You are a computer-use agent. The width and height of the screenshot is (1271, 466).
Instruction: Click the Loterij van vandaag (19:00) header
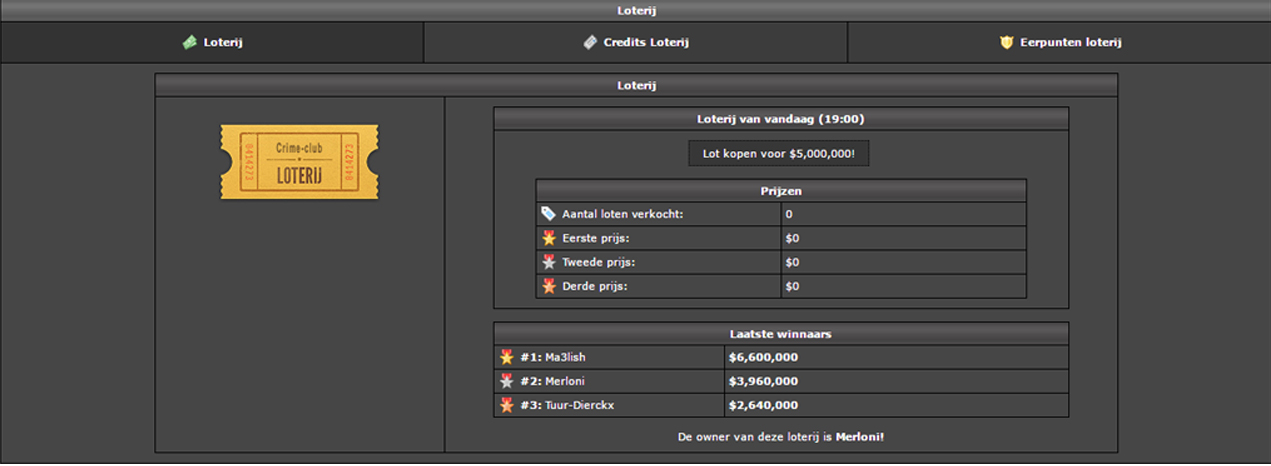pos(780,119)
